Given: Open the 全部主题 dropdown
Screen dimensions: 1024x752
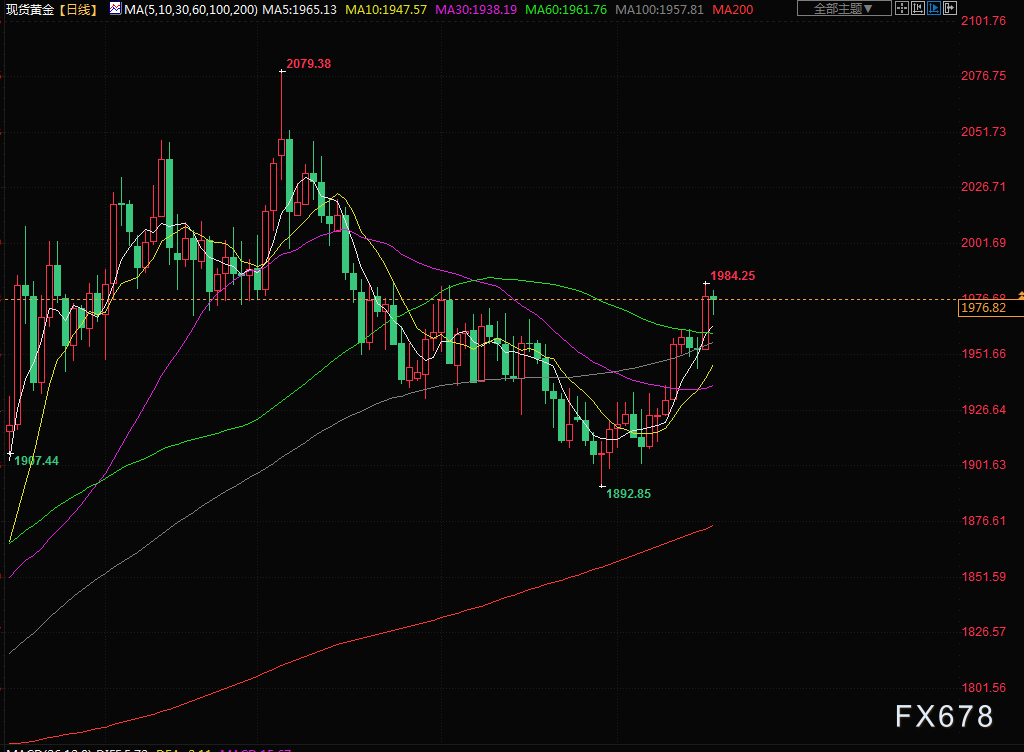Looking at the screenshot, I should coord(842,9).
